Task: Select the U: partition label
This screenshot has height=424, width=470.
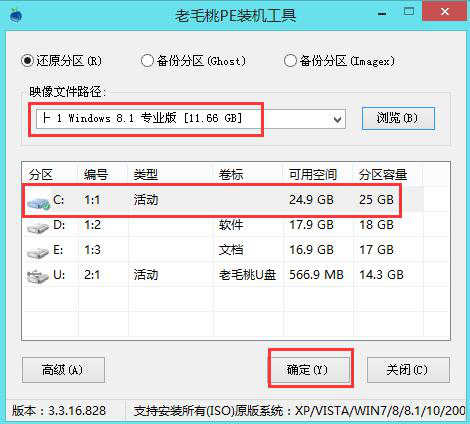Action: pyautogui.click(x=59, y=275)
